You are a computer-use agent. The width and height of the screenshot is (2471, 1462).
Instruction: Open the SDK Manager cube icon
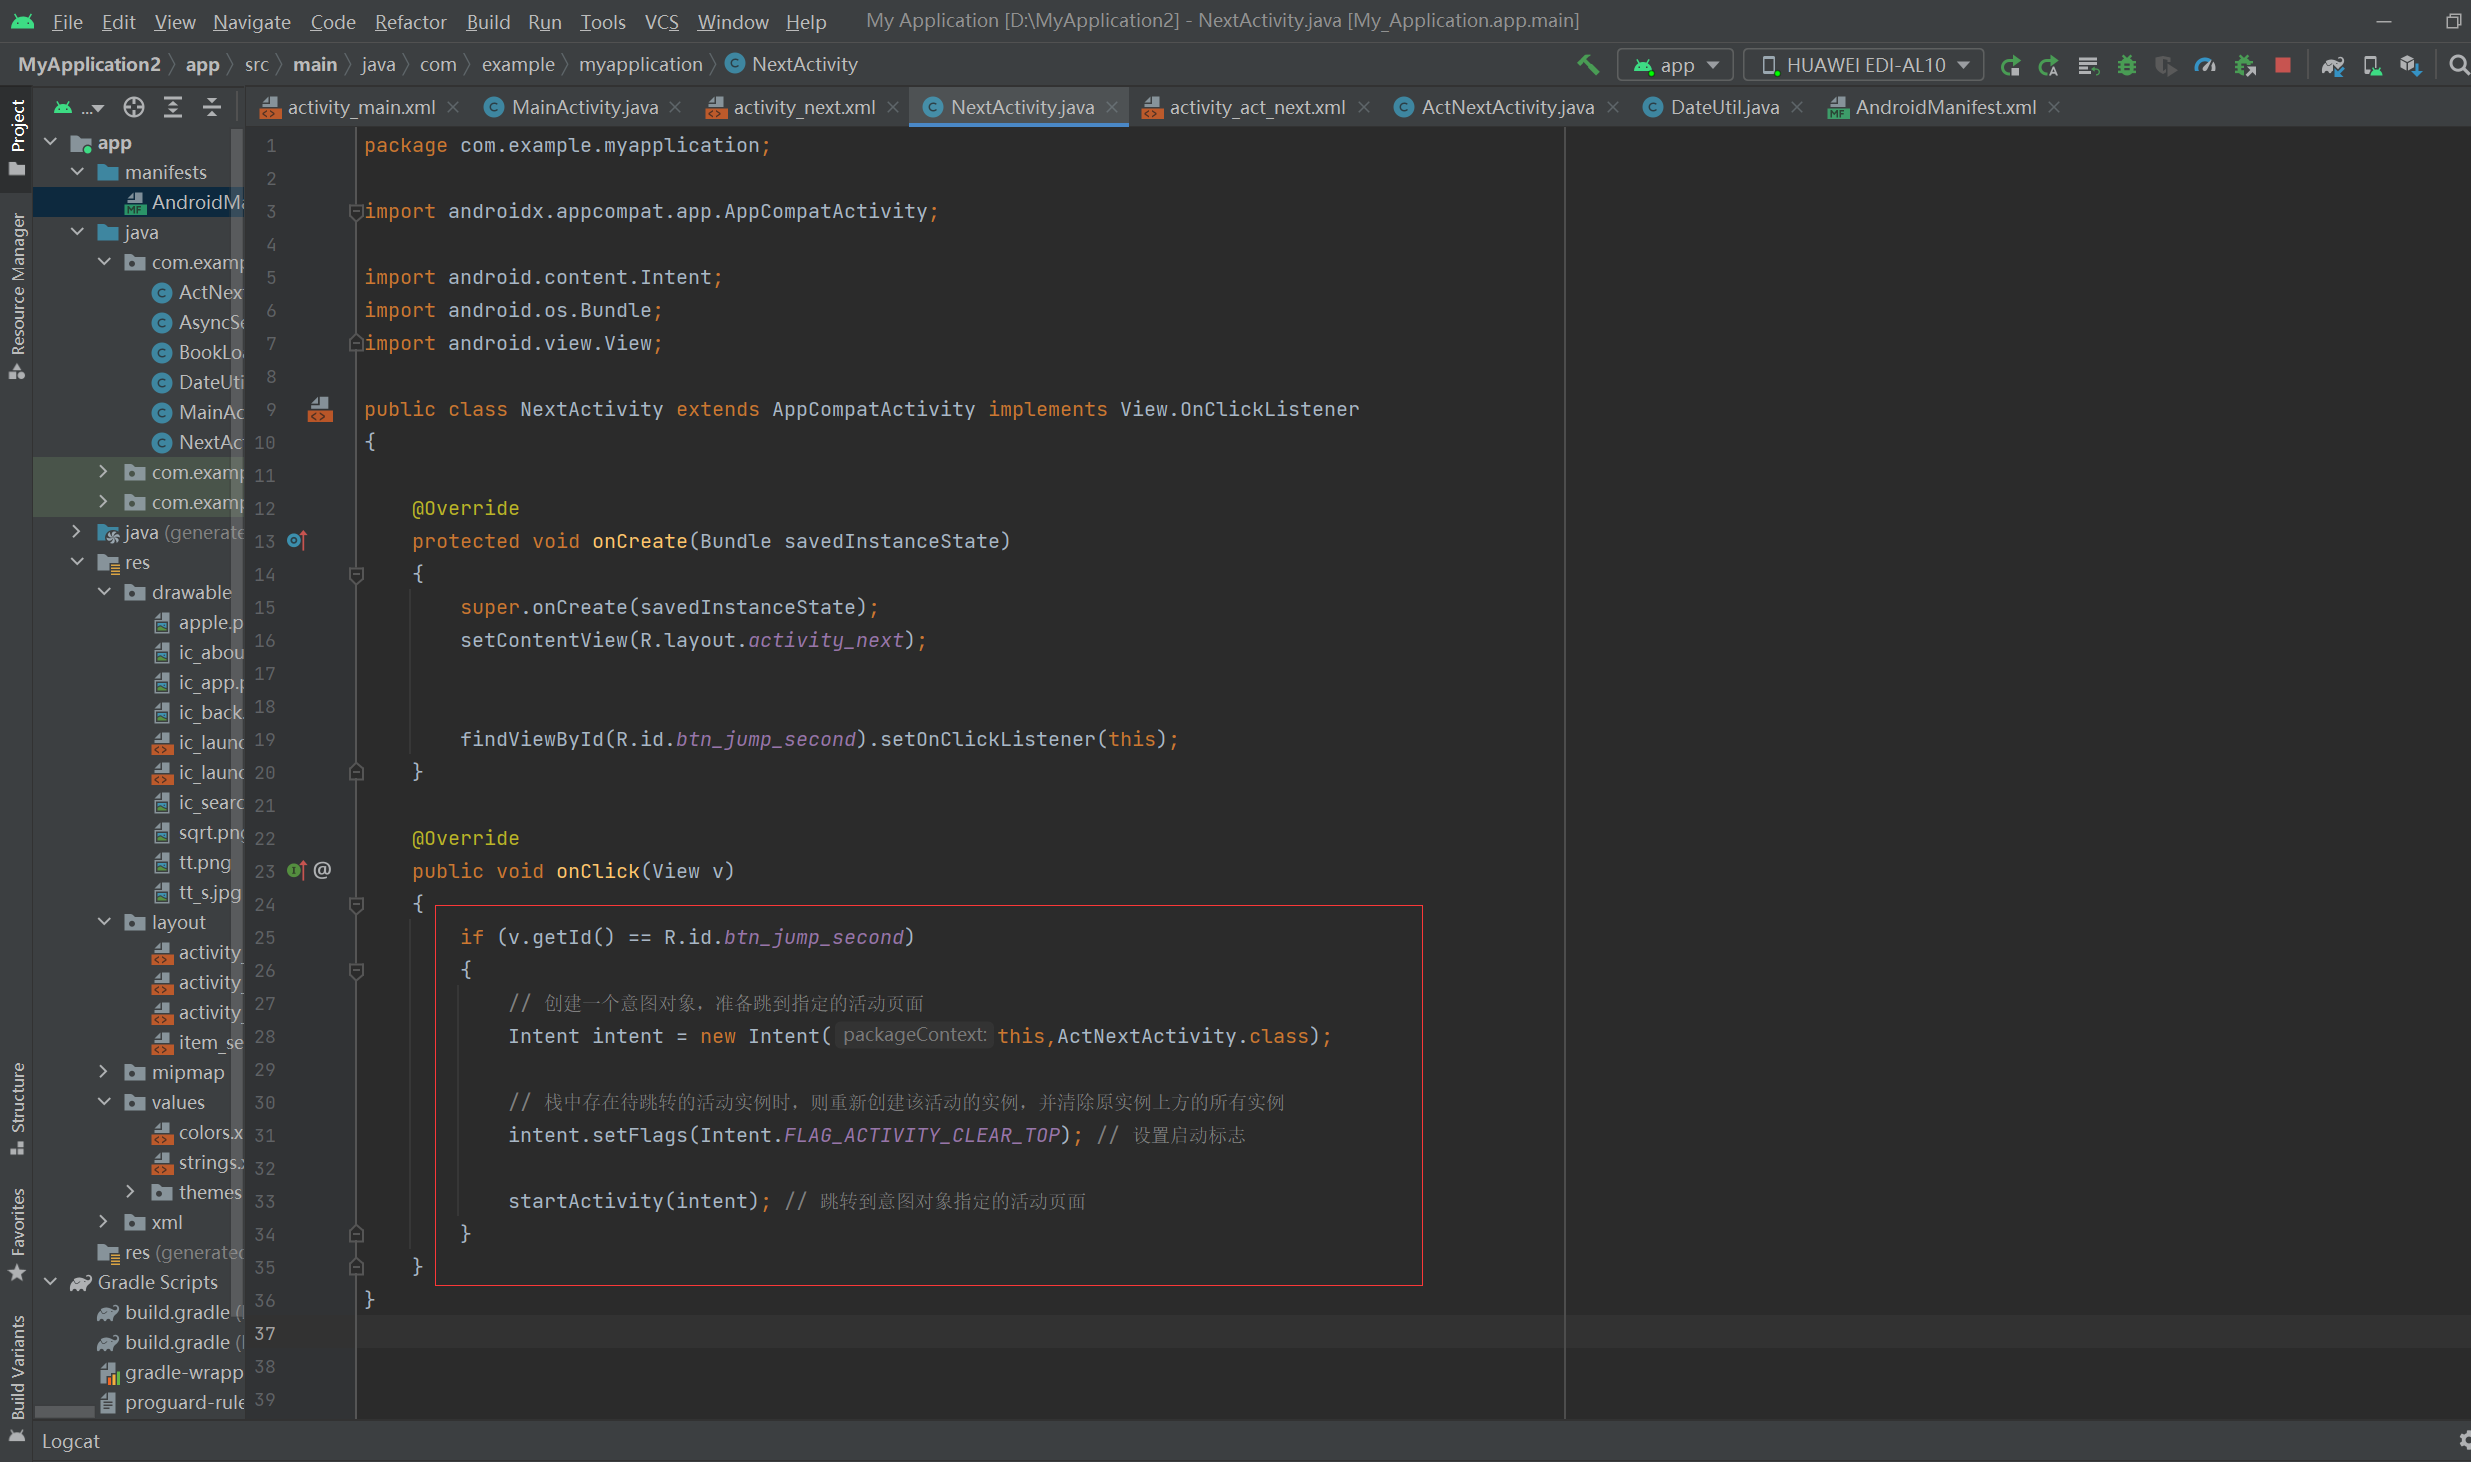point(2410,65)
